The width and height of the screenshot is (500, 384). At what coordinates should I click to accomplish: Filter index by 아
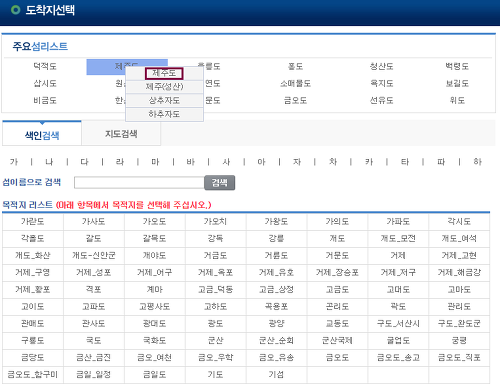[x=261, y=162]
